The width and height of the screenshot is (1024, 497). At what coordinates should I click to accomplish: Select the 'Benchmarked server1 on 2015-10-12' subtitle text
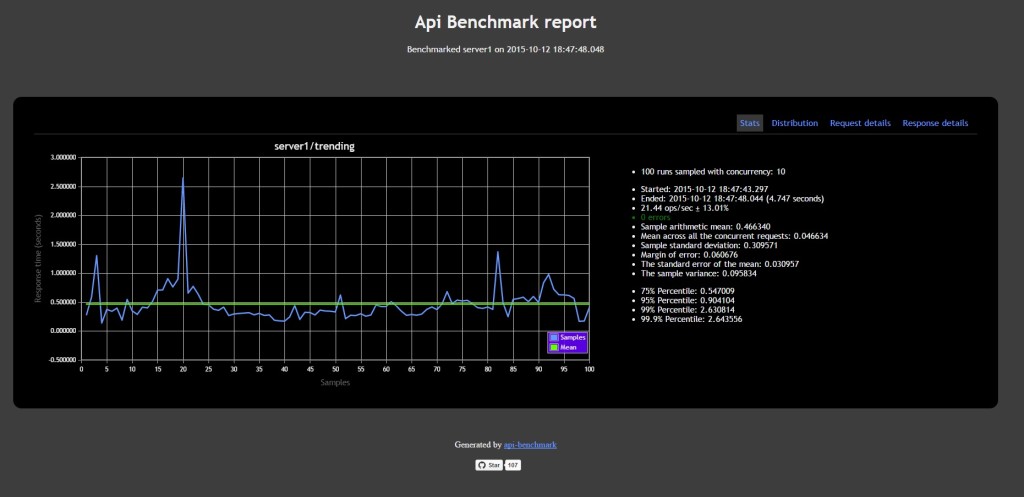(505, 49)
